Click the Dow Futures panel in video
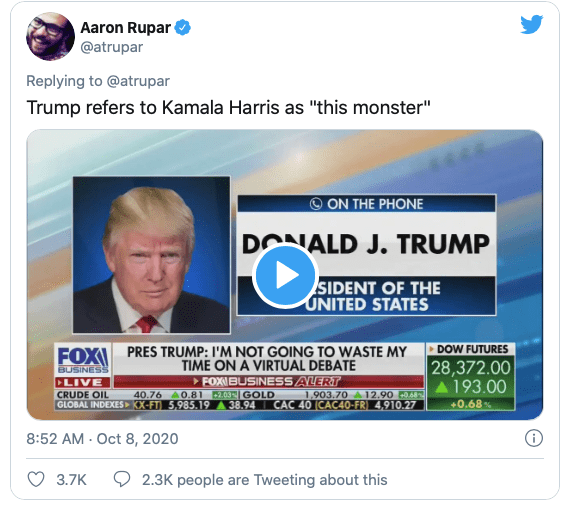 pos(470,377)
